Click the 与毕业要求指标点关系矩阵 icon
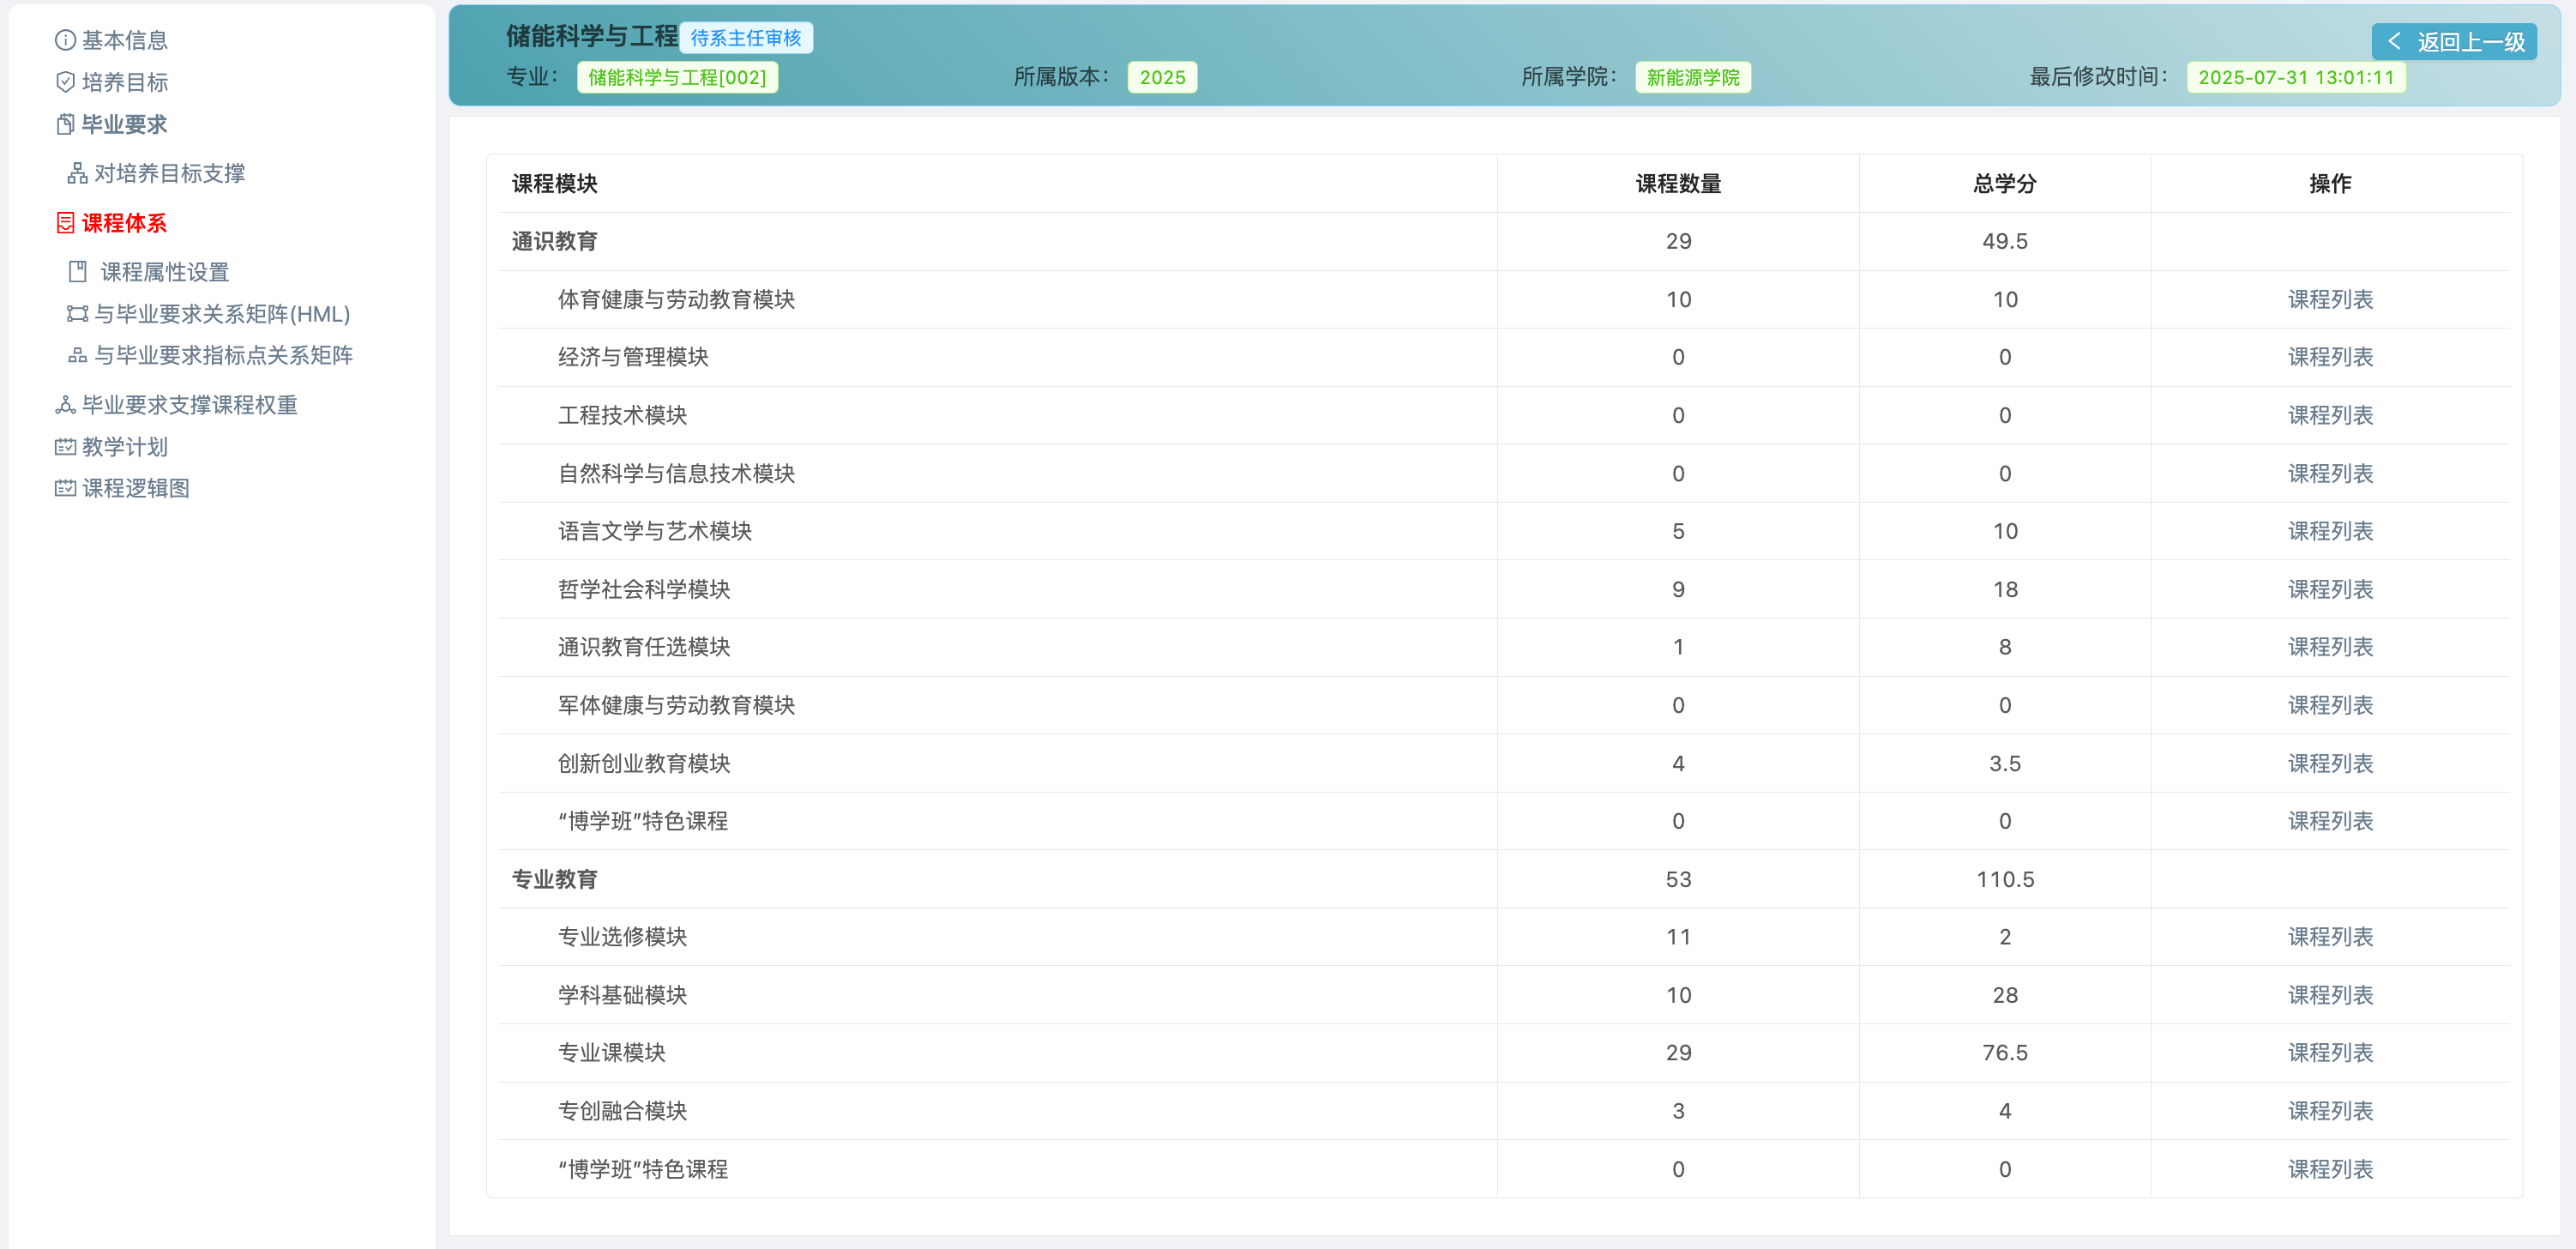This screenshot has height=1249, width=2576. (78, 355)
